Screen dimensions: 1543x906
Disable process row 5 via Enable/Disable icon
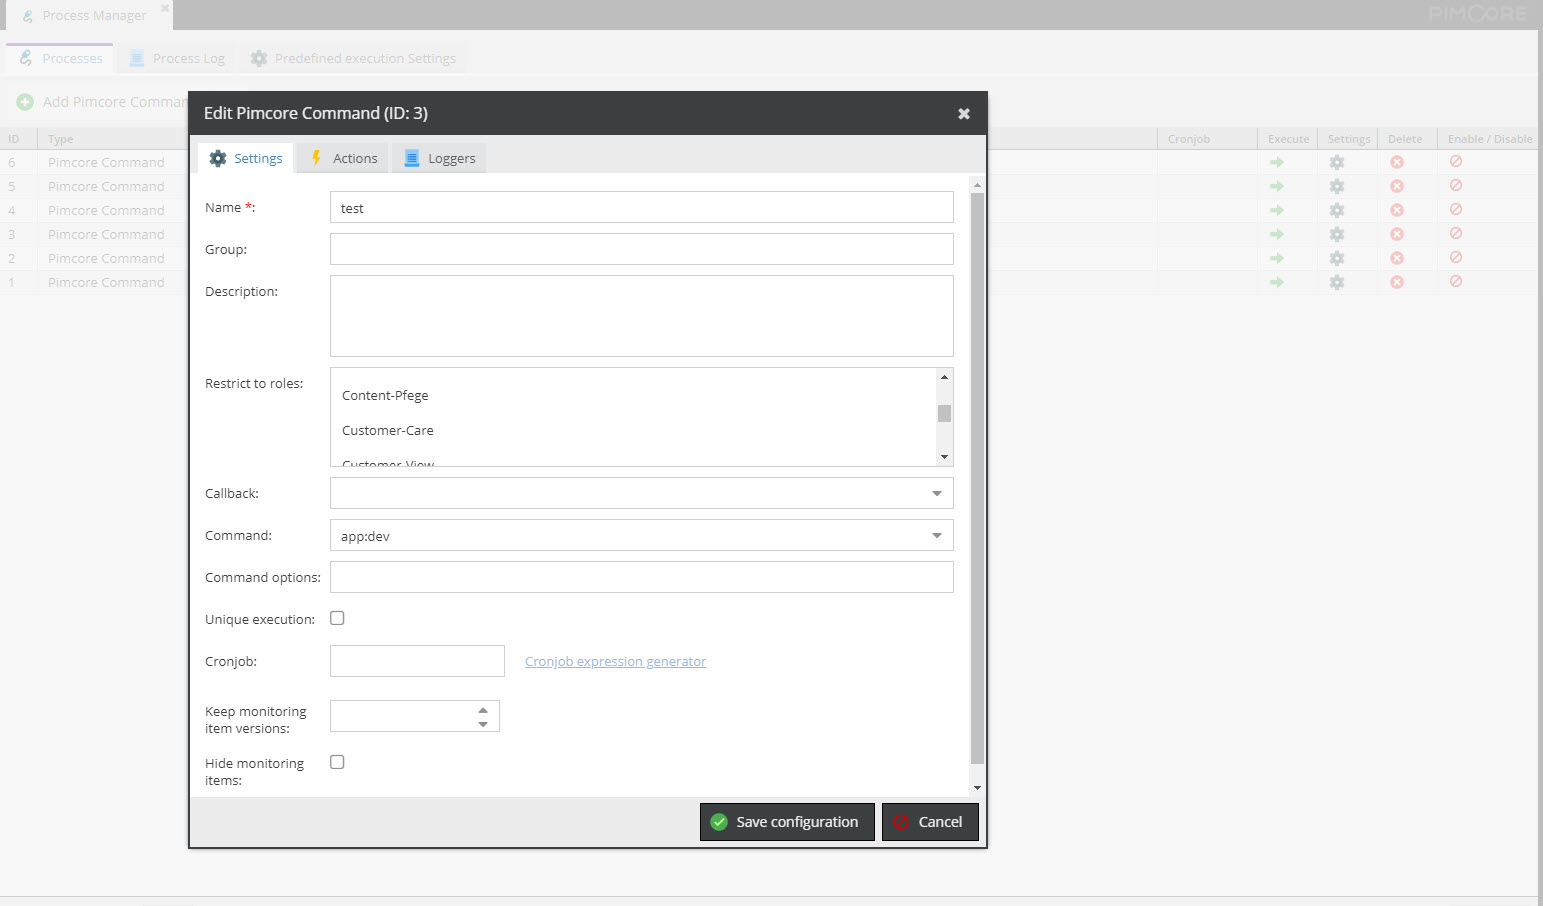tap(1456, 185)
